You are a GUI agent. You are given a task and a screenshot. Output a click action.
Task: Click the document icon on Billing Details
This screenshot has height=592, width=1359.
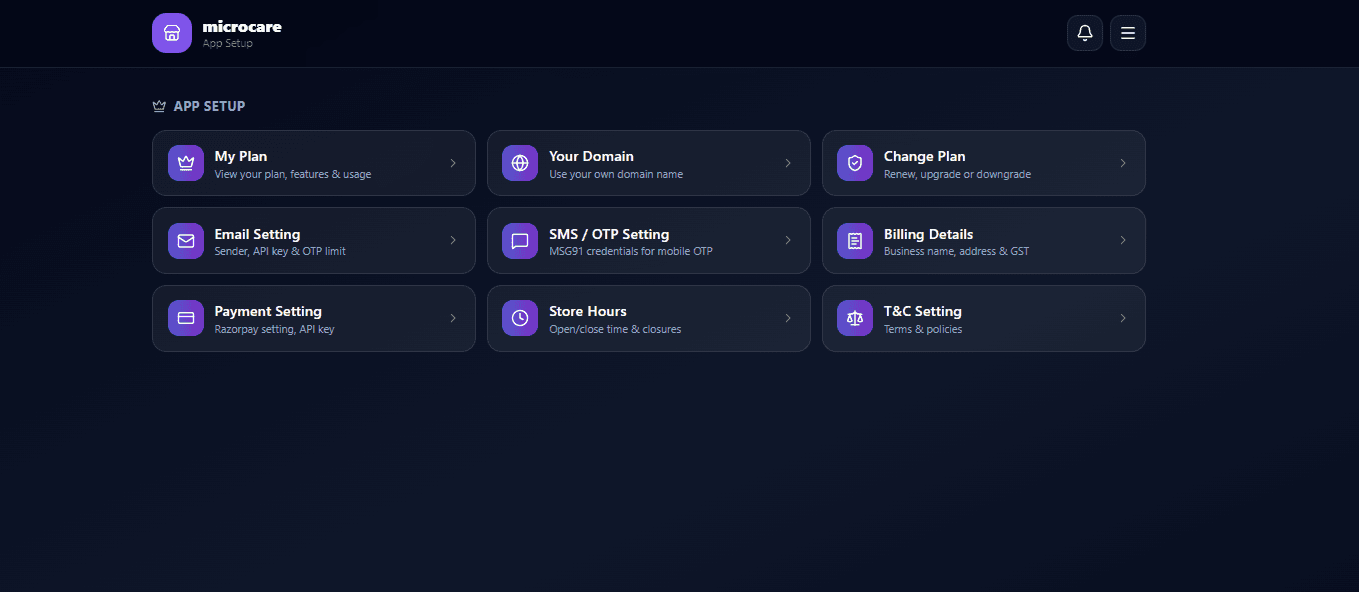[855, 241]
